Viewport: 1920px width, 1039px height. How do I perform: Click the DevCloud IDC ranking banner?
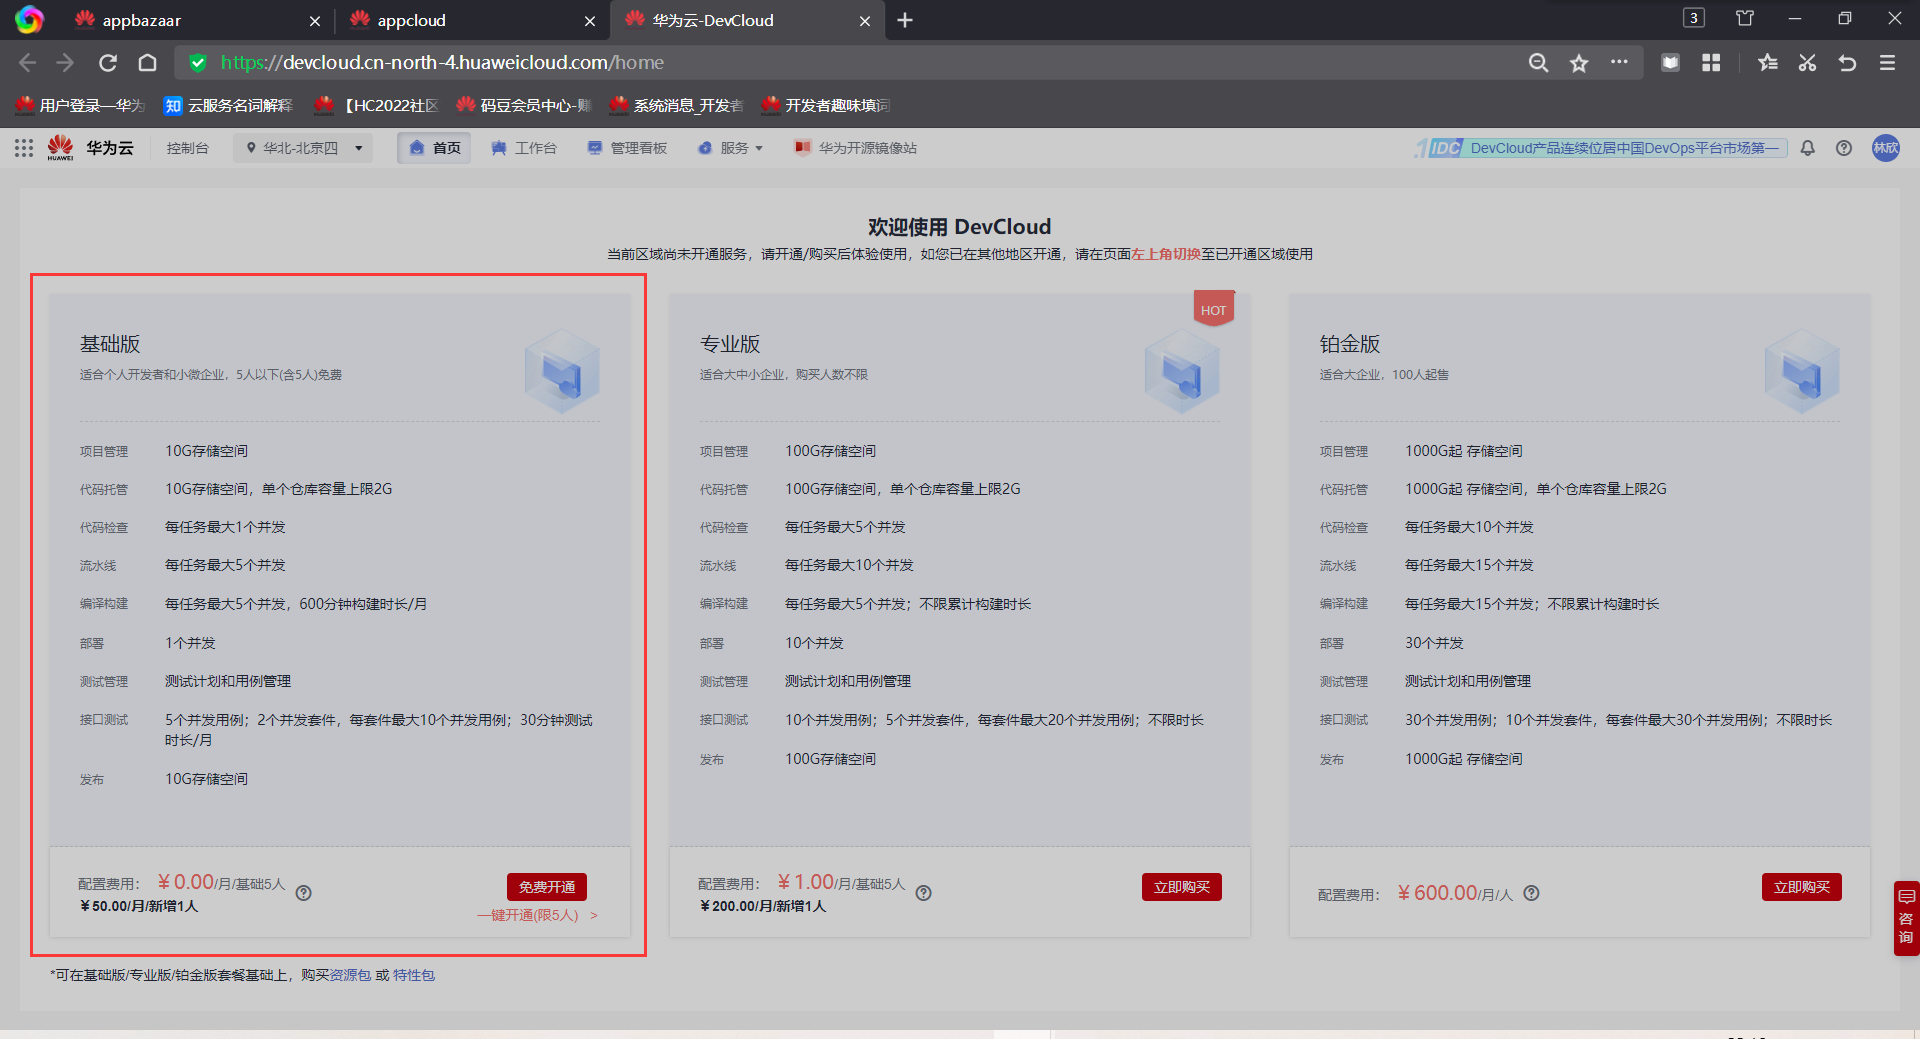pyautogui.click(x=1601, y=148)
